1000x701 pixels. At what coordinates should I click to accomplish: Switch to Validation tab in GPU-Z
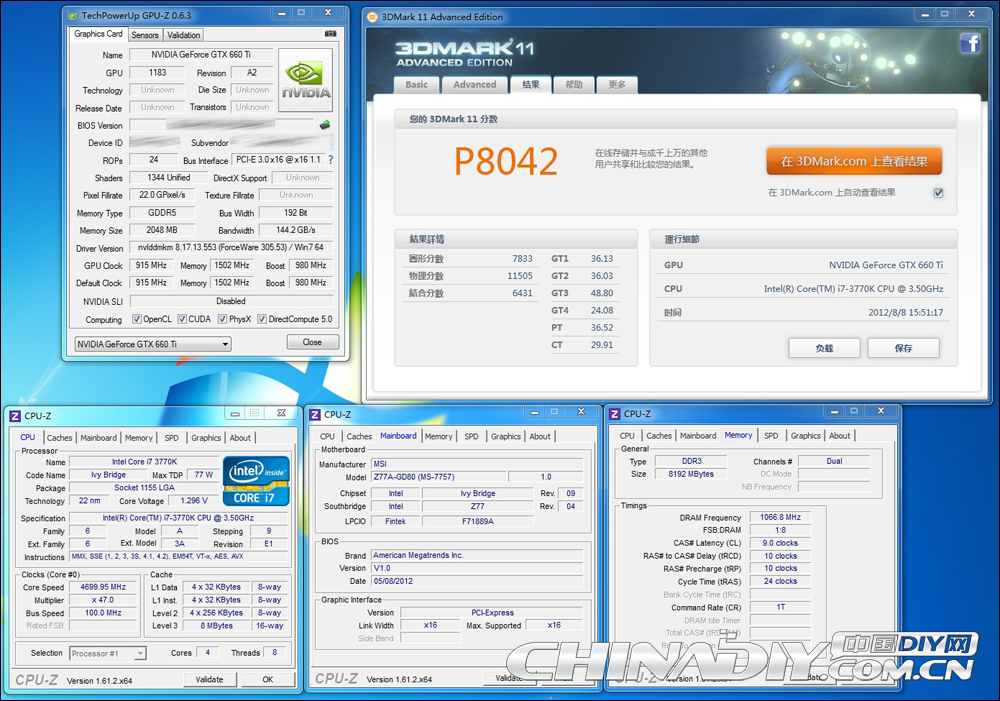[184, 35]
